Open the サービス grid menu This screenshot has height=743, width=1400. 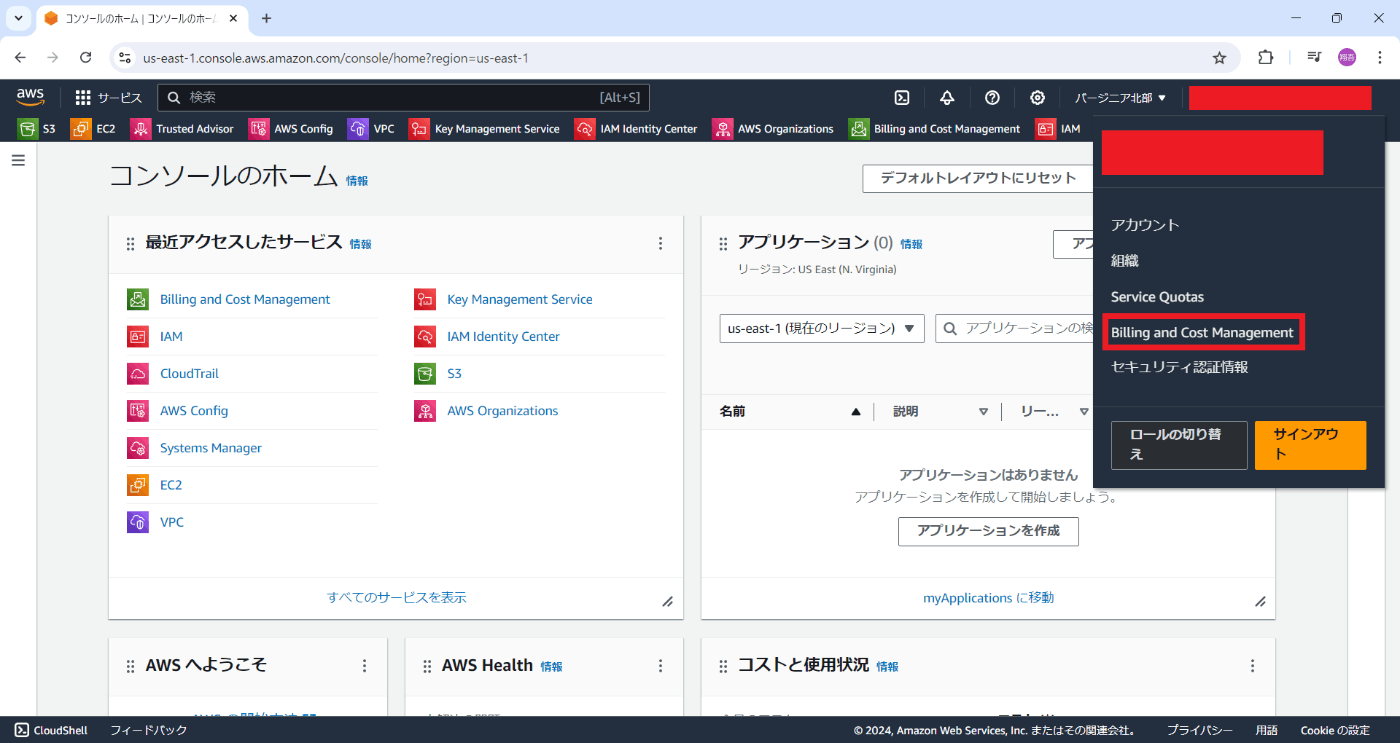point(109,98)
